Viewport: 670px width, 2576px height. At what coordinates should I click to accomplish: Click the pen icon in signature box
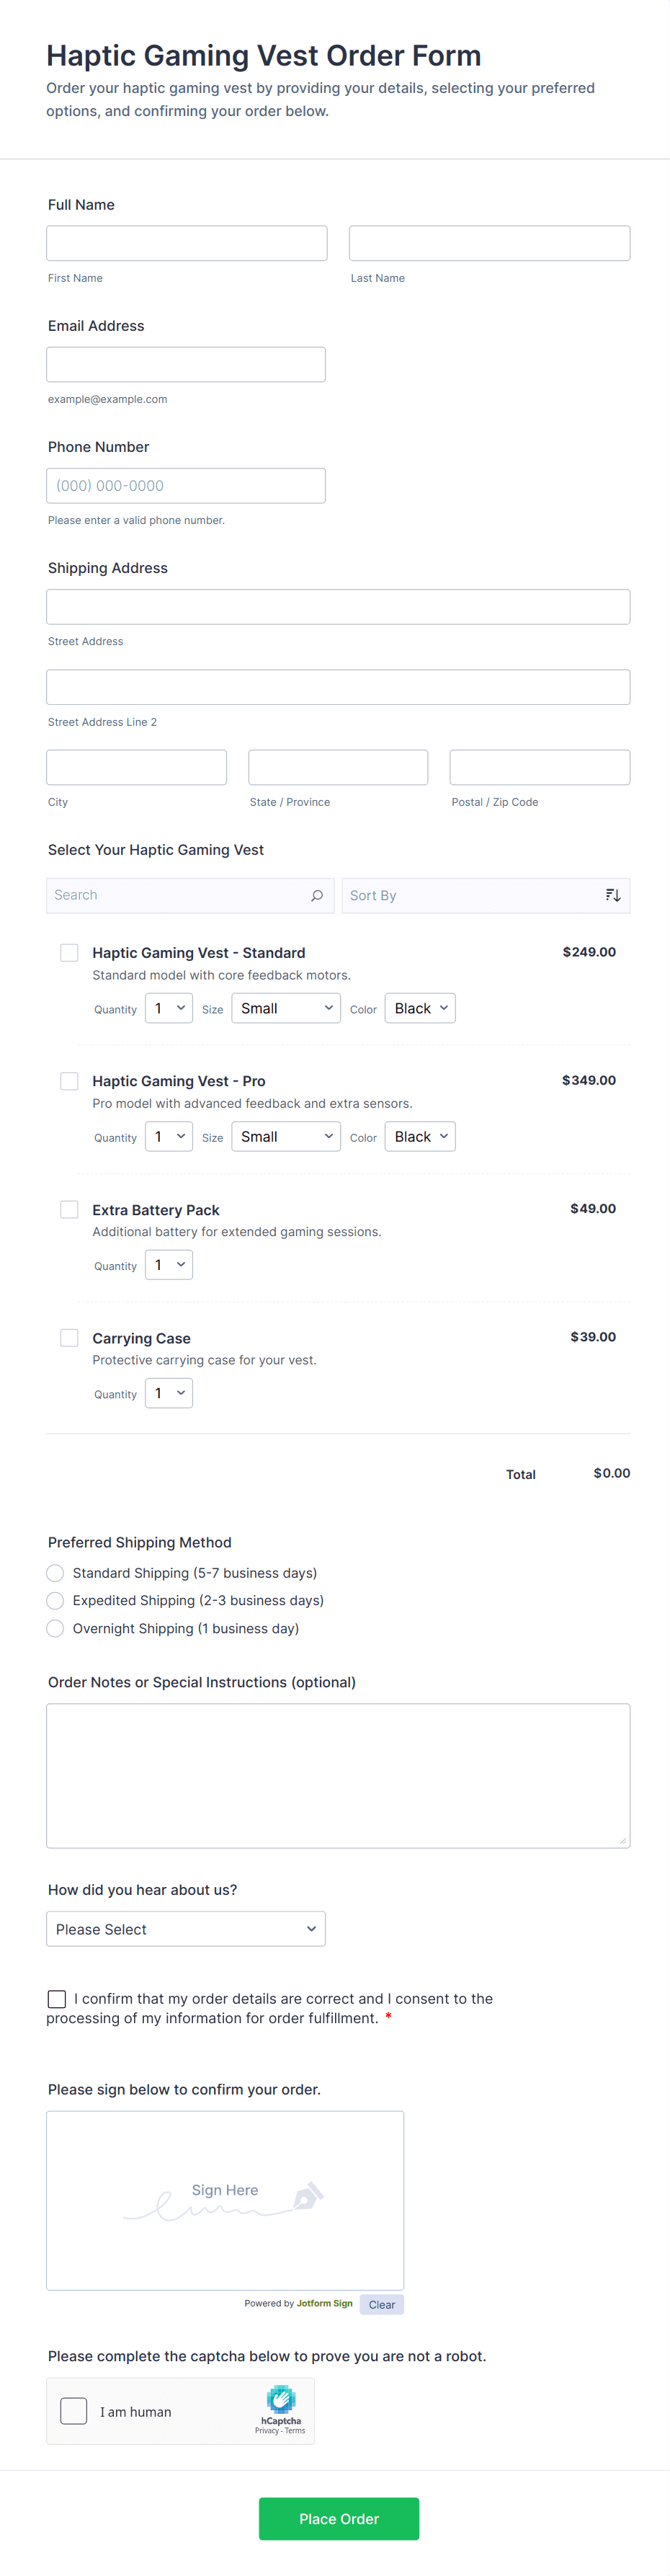point(308,2196)
